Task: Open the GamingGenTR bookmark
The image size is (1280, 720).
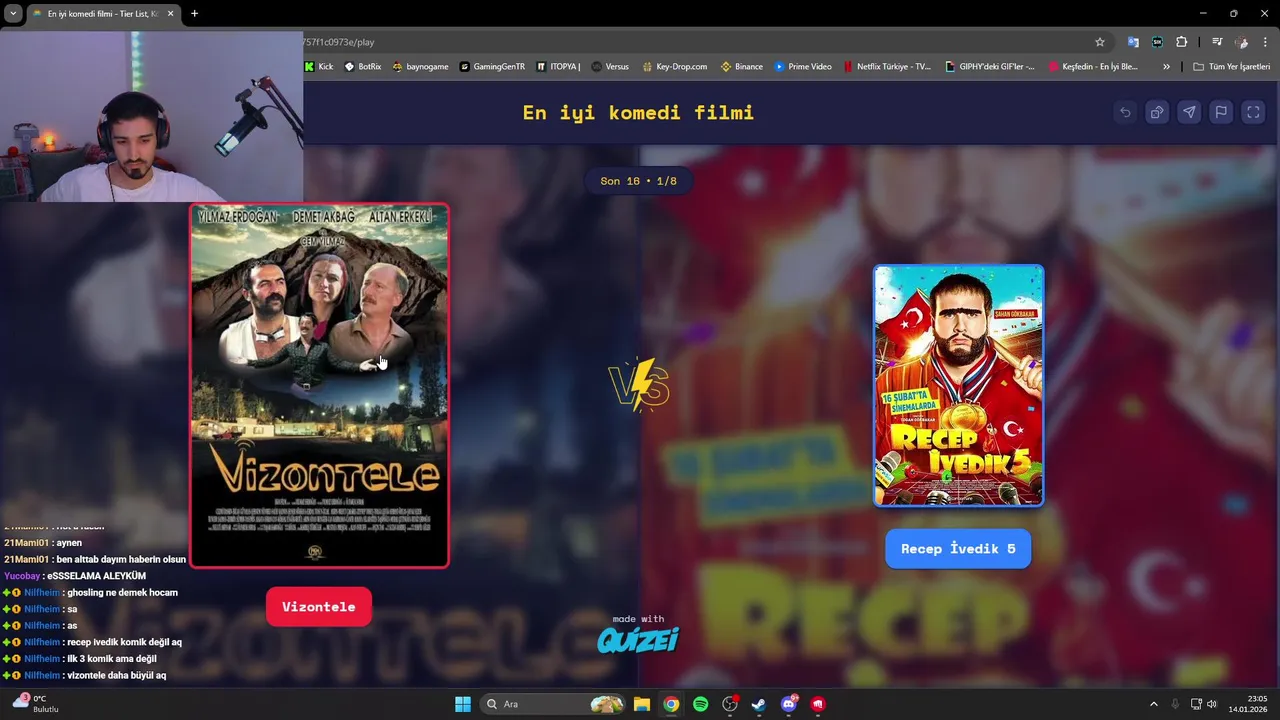Action: (x=492, y=67)
